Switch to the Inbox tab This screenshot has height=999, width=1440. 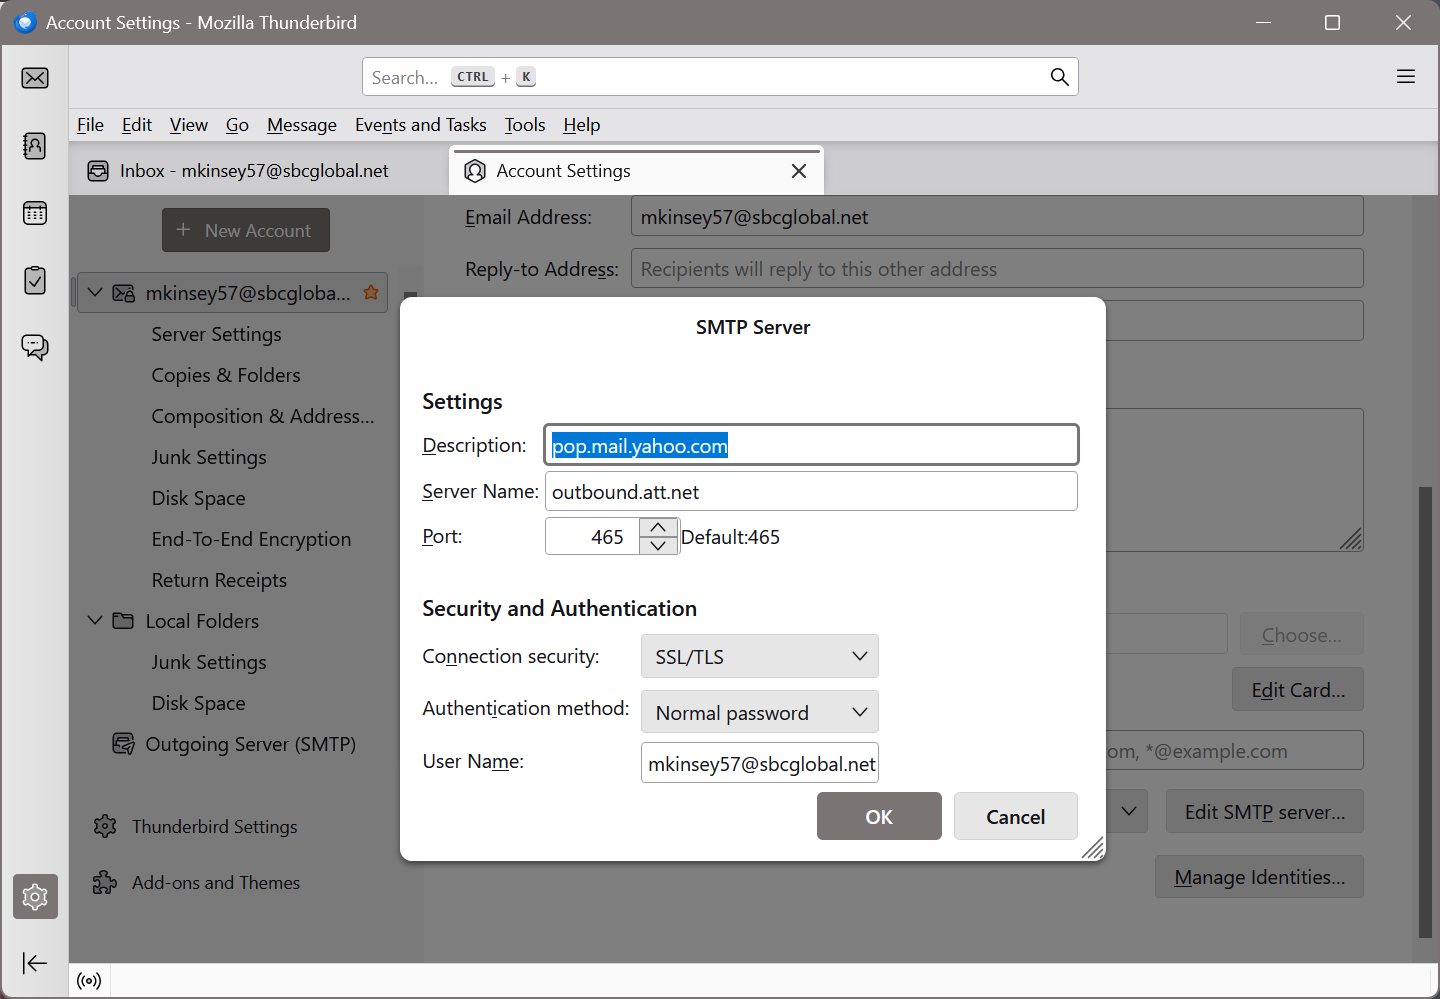click(255, 171)
